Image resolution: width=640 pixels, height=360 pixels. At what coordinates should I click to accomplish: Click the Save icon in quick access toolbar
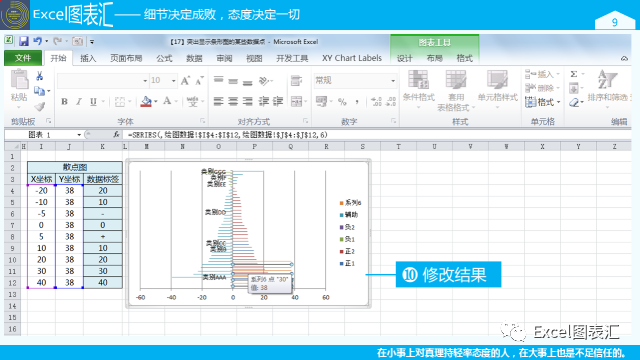(23, 41)
